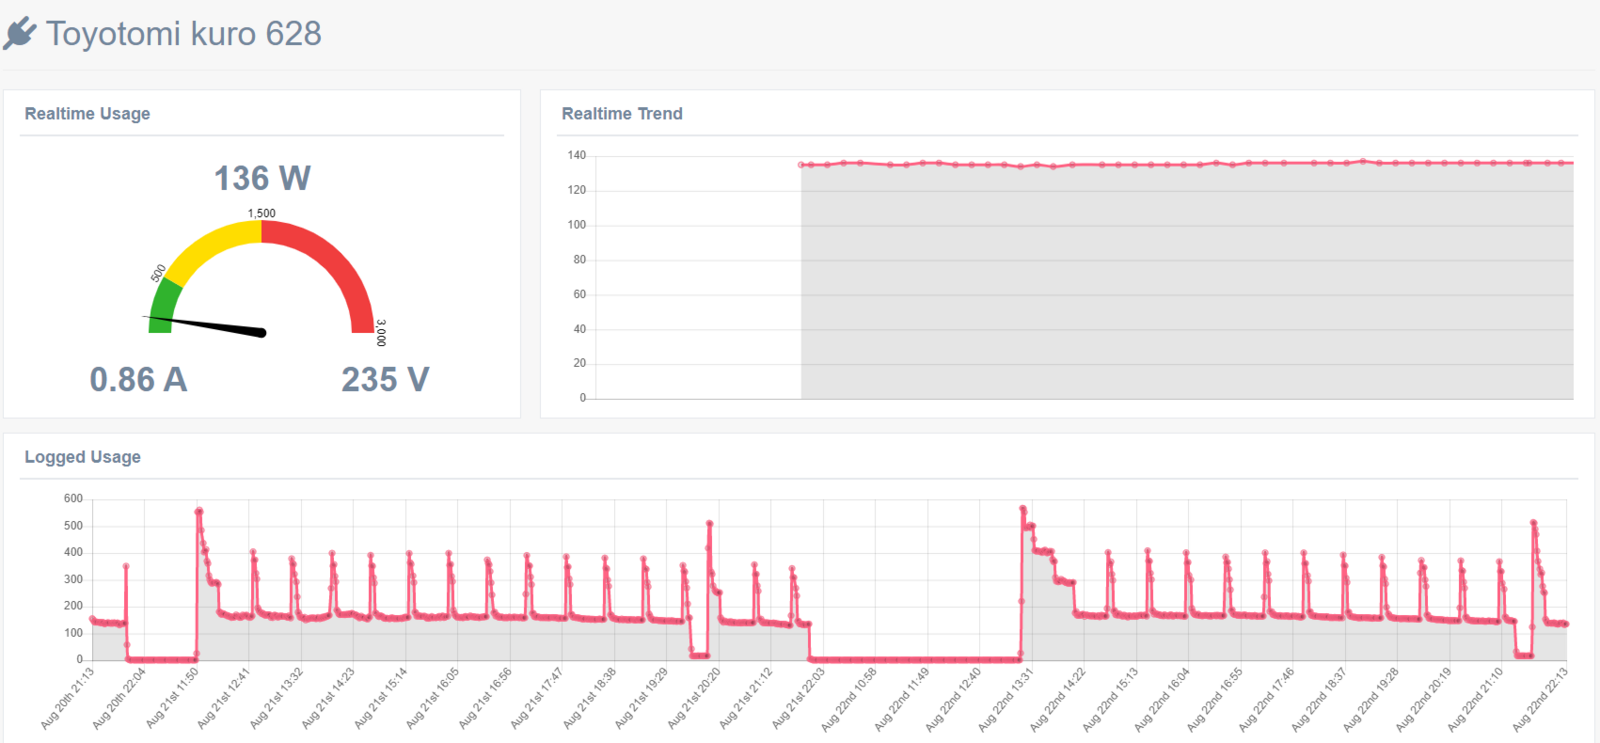1600x743 pixels.
Task: Click the 'Aug 20th 22:04' x-axis label
Action: [120, 698]
